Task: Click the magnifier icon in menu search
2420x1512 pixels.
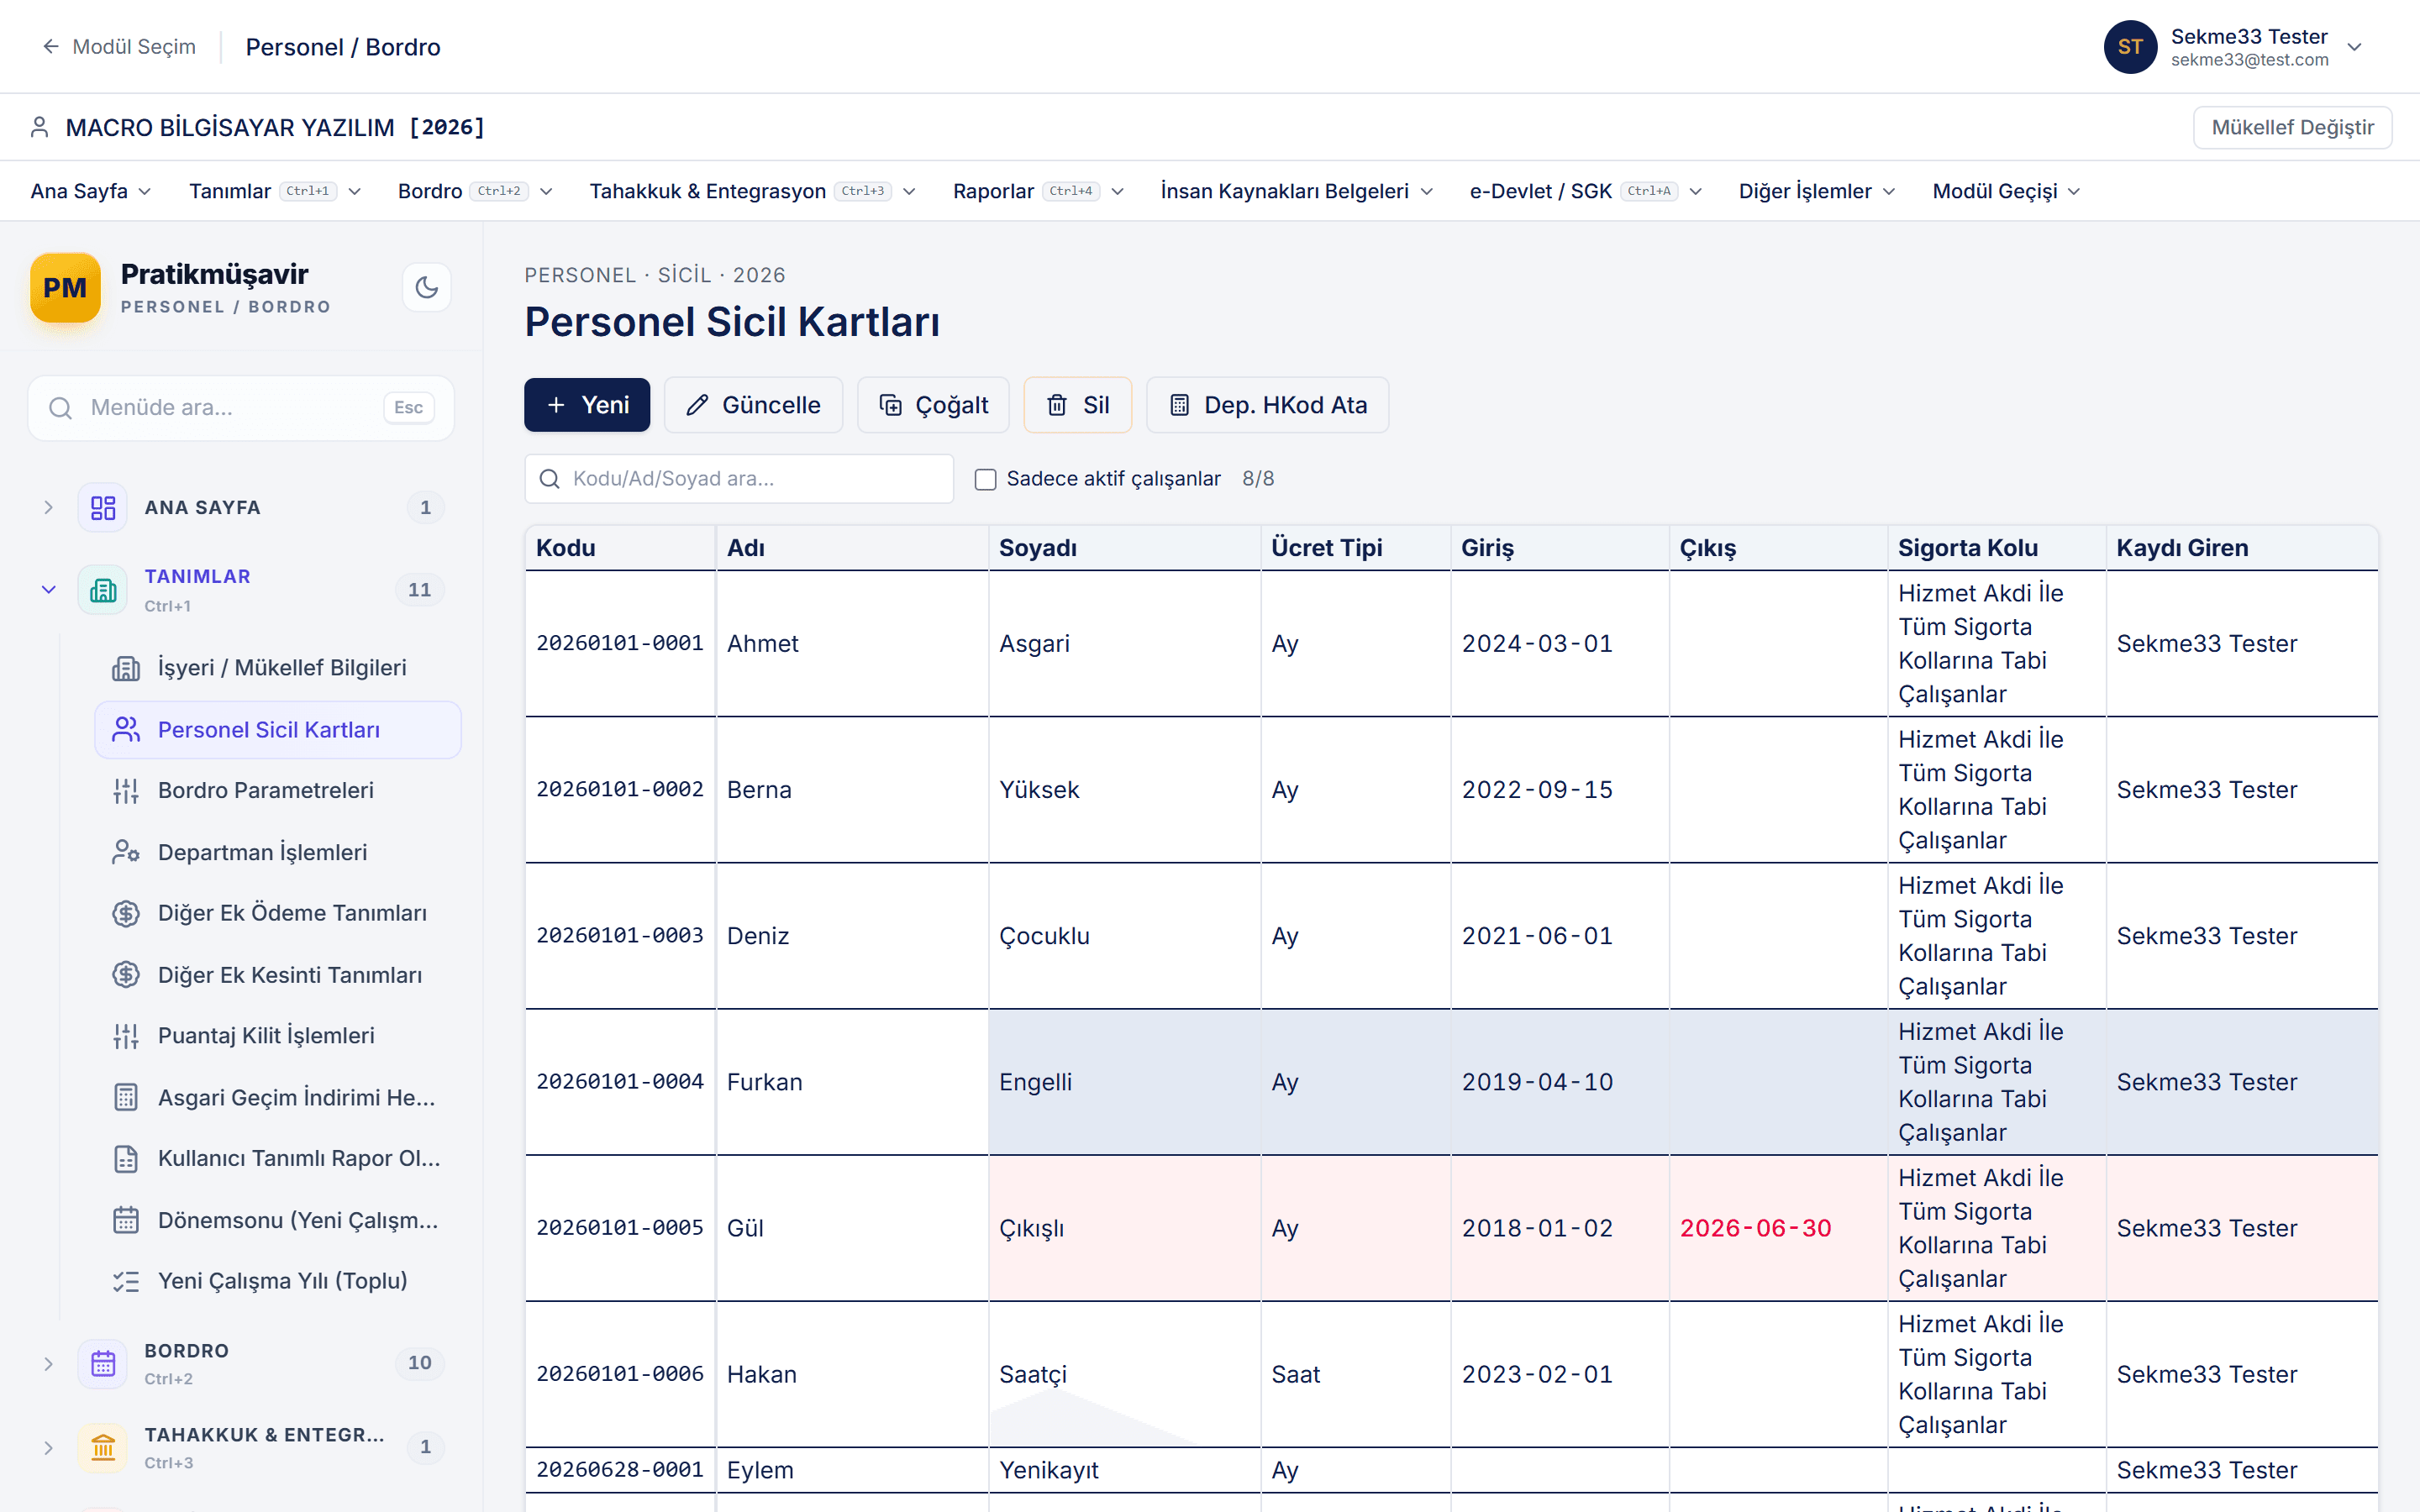Action: click(x=61, y=408)
